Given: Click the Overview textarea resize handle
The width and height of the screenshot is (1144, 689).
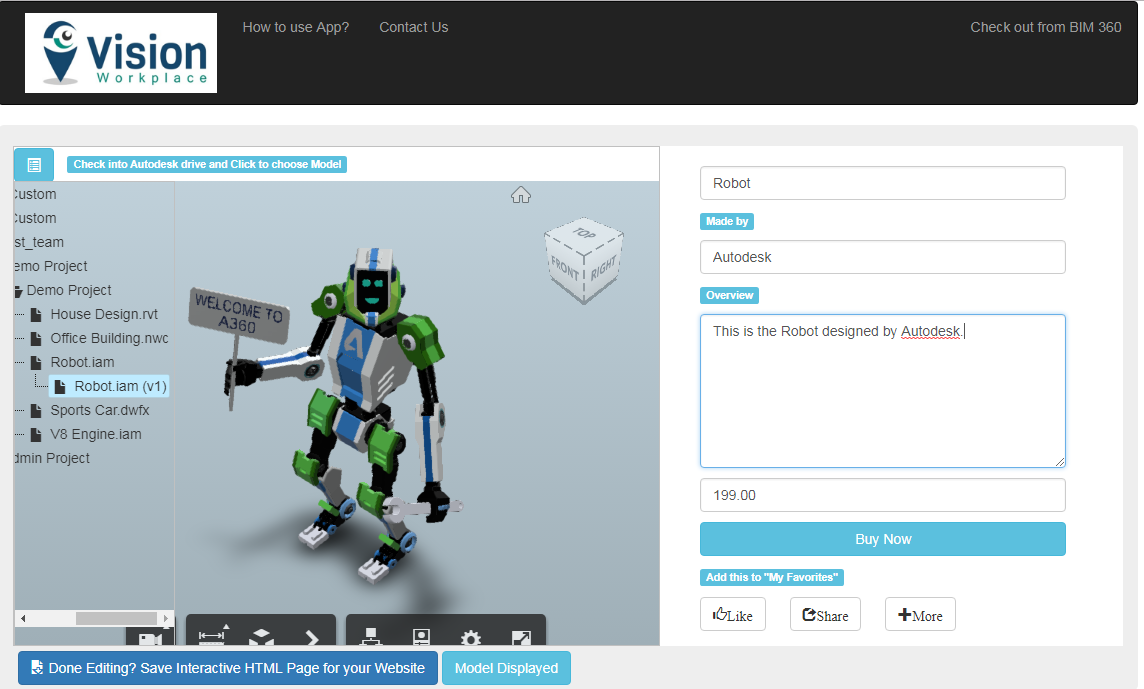Looking at the screenshot, I should tap(1059, 461).
